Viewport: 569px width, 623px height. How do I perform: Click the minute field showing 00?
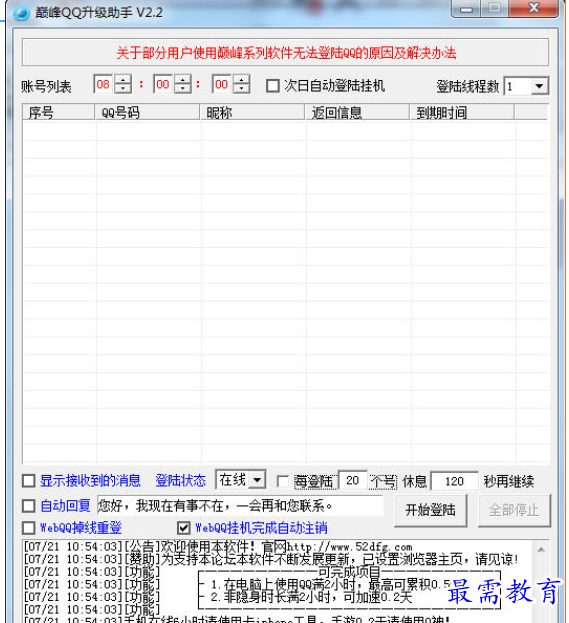coord(163,84)
